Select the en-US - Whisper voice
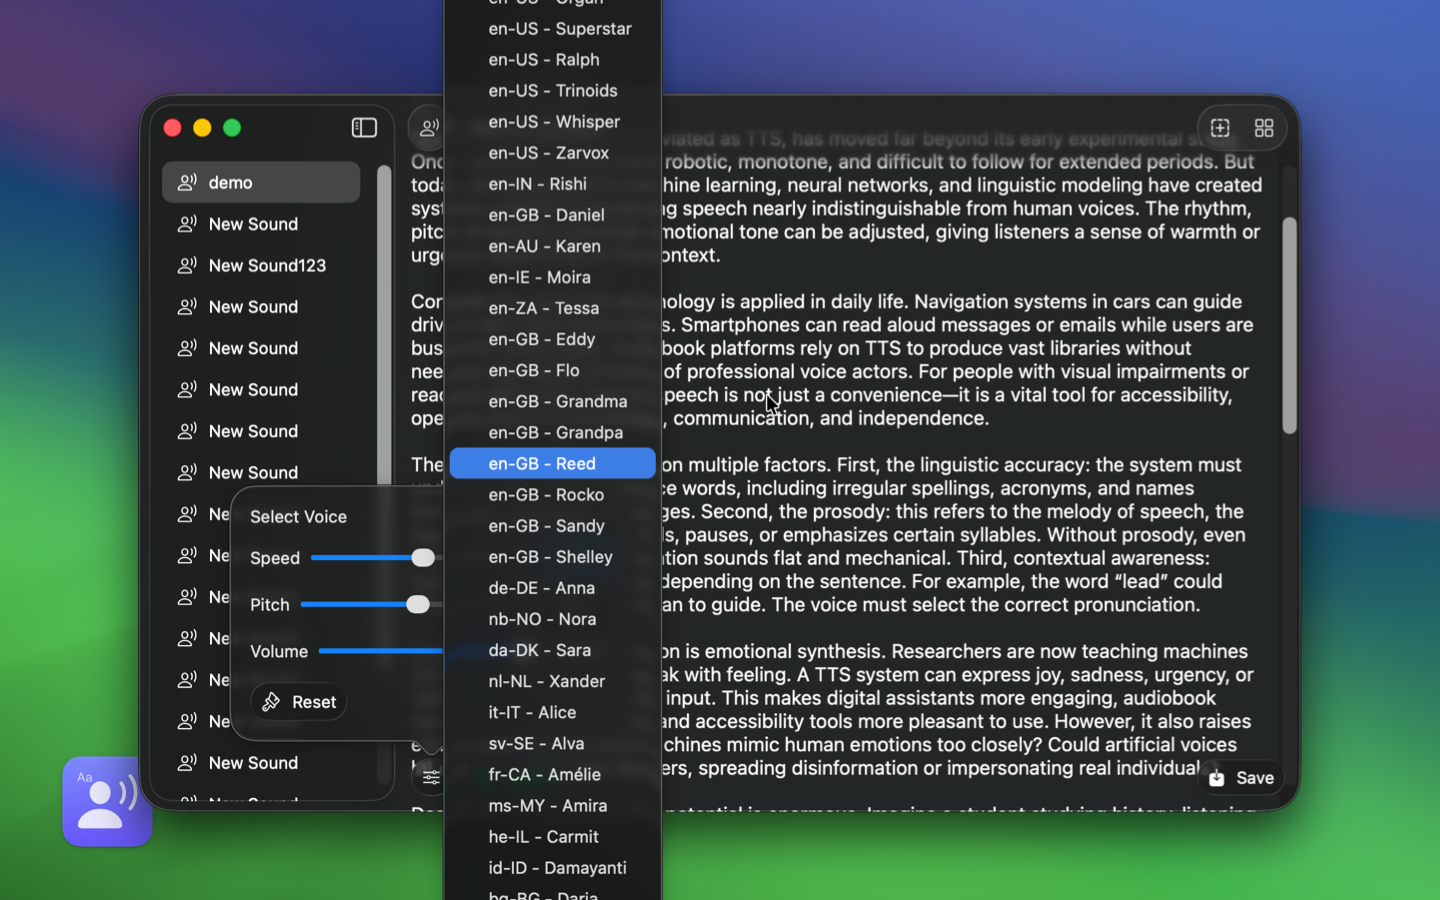This screenshot has height=900, width=1440. click(x=553, y=121)
